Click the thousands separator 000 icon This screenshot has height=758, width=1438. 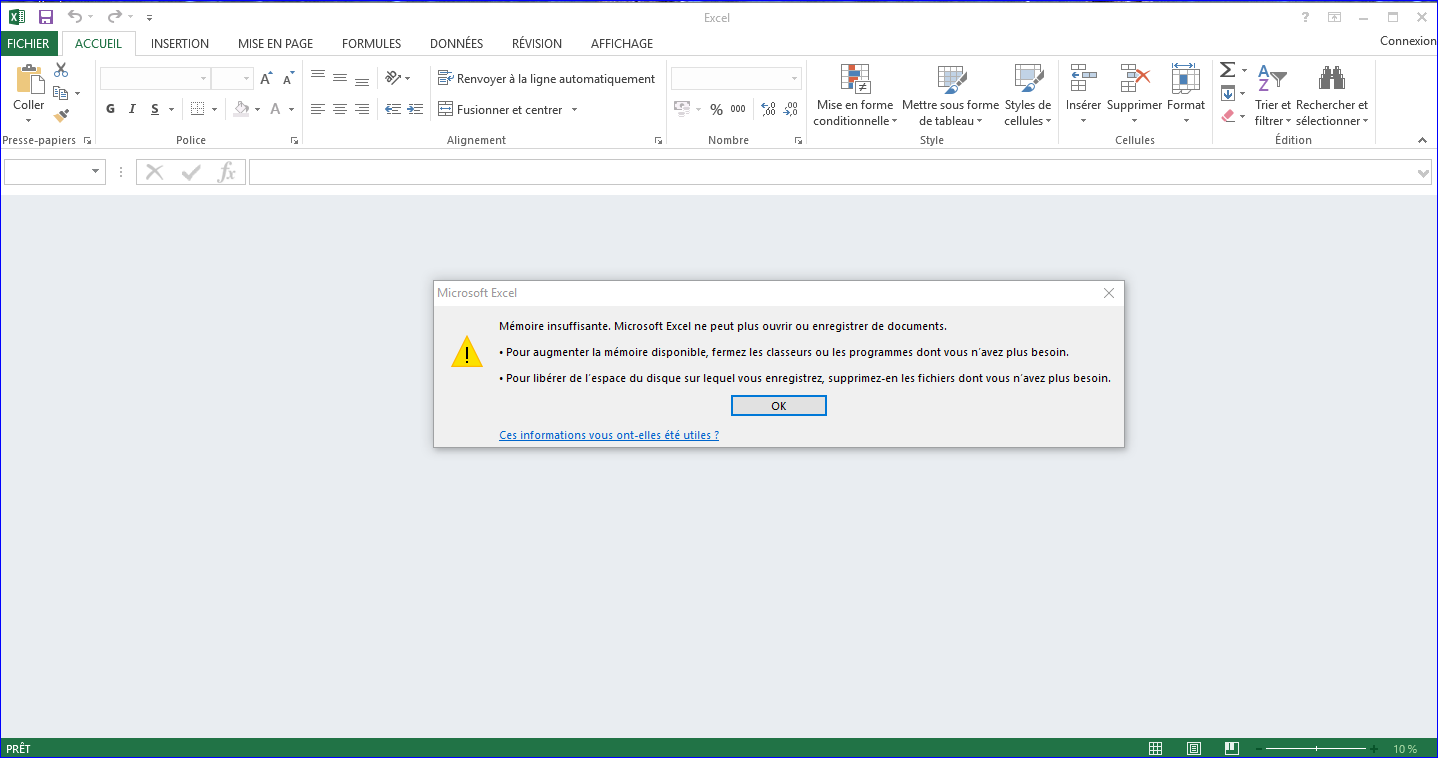738,109
